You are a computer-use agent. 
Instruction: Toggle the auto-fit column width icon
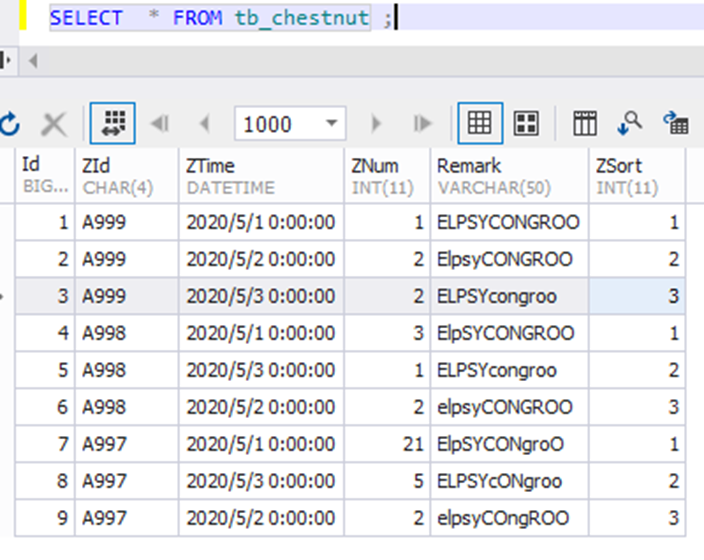click(x=113, y=123)
